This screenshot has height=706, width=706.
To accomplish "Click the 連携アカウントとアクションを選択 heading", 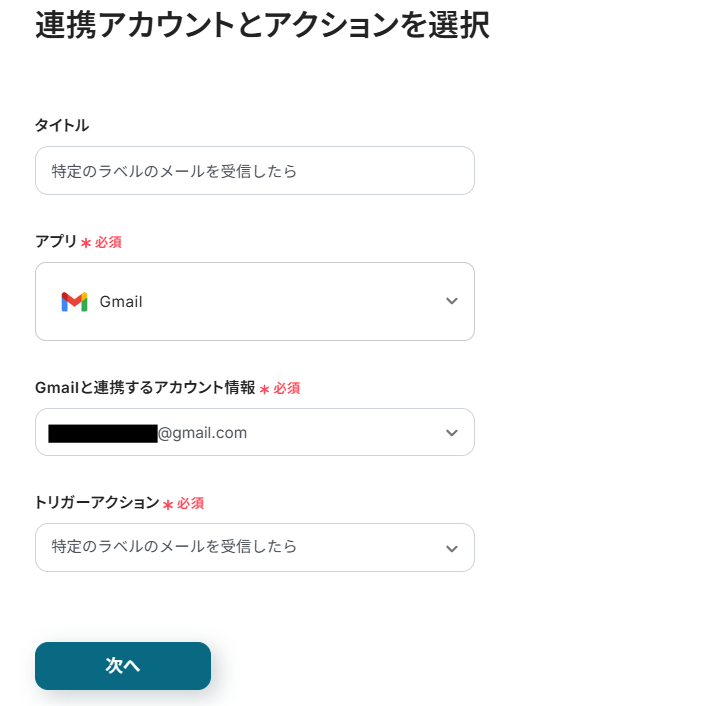I will [262, 25].
